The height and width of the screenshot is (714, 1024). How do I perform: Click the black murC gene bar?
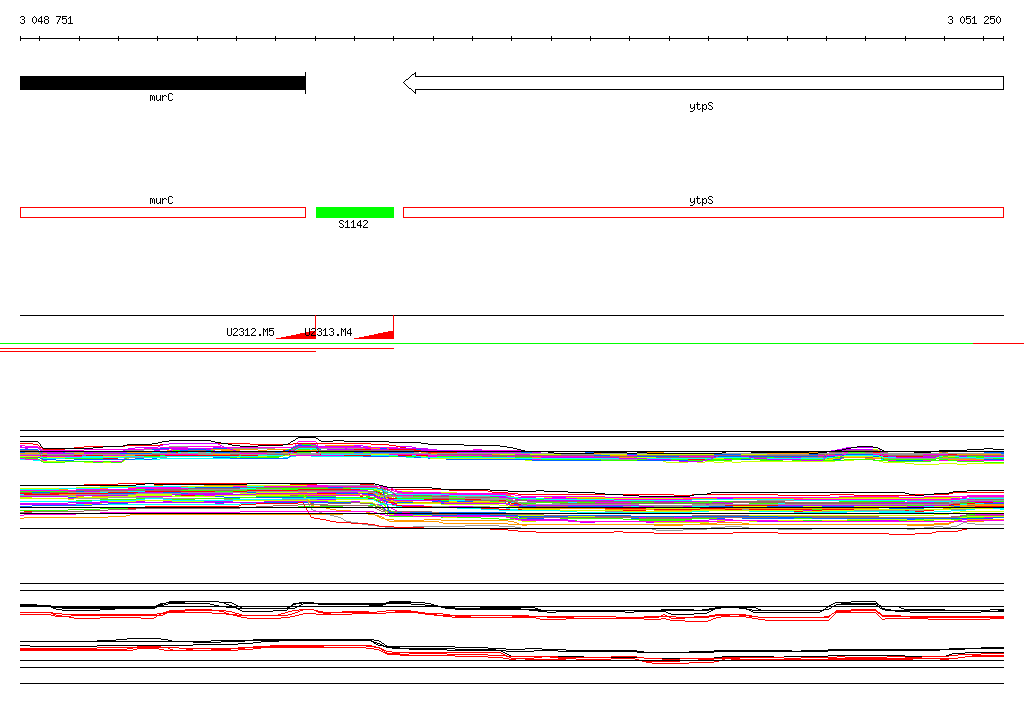pos(163,83)
